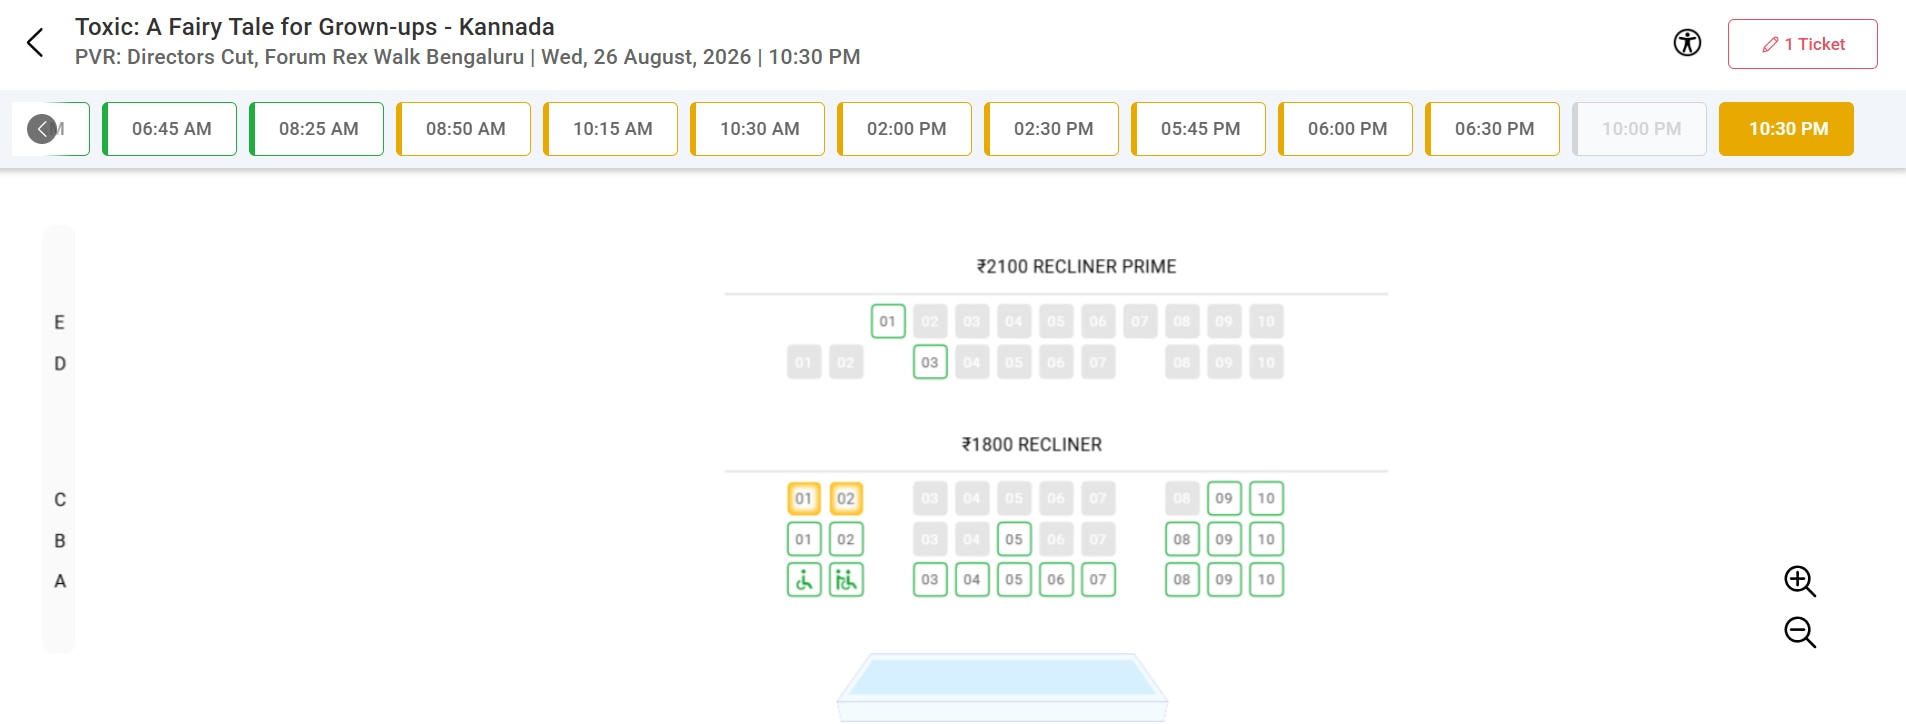Open the accessibility options icon
This screenshot has width=1906, height=724.
pyautogui.click(x=1687, y=43)
